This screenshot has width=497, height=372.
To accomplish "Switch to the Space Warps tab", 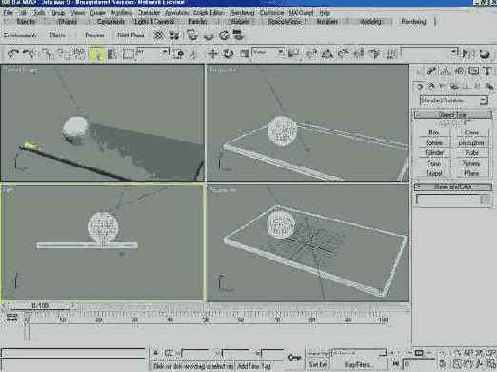I will tap(284, 22).
